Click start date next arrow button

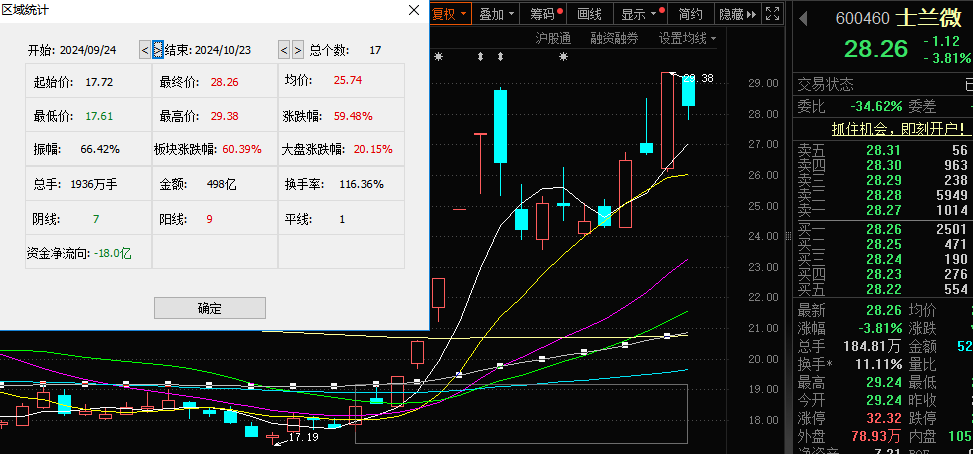coord(158,50)
